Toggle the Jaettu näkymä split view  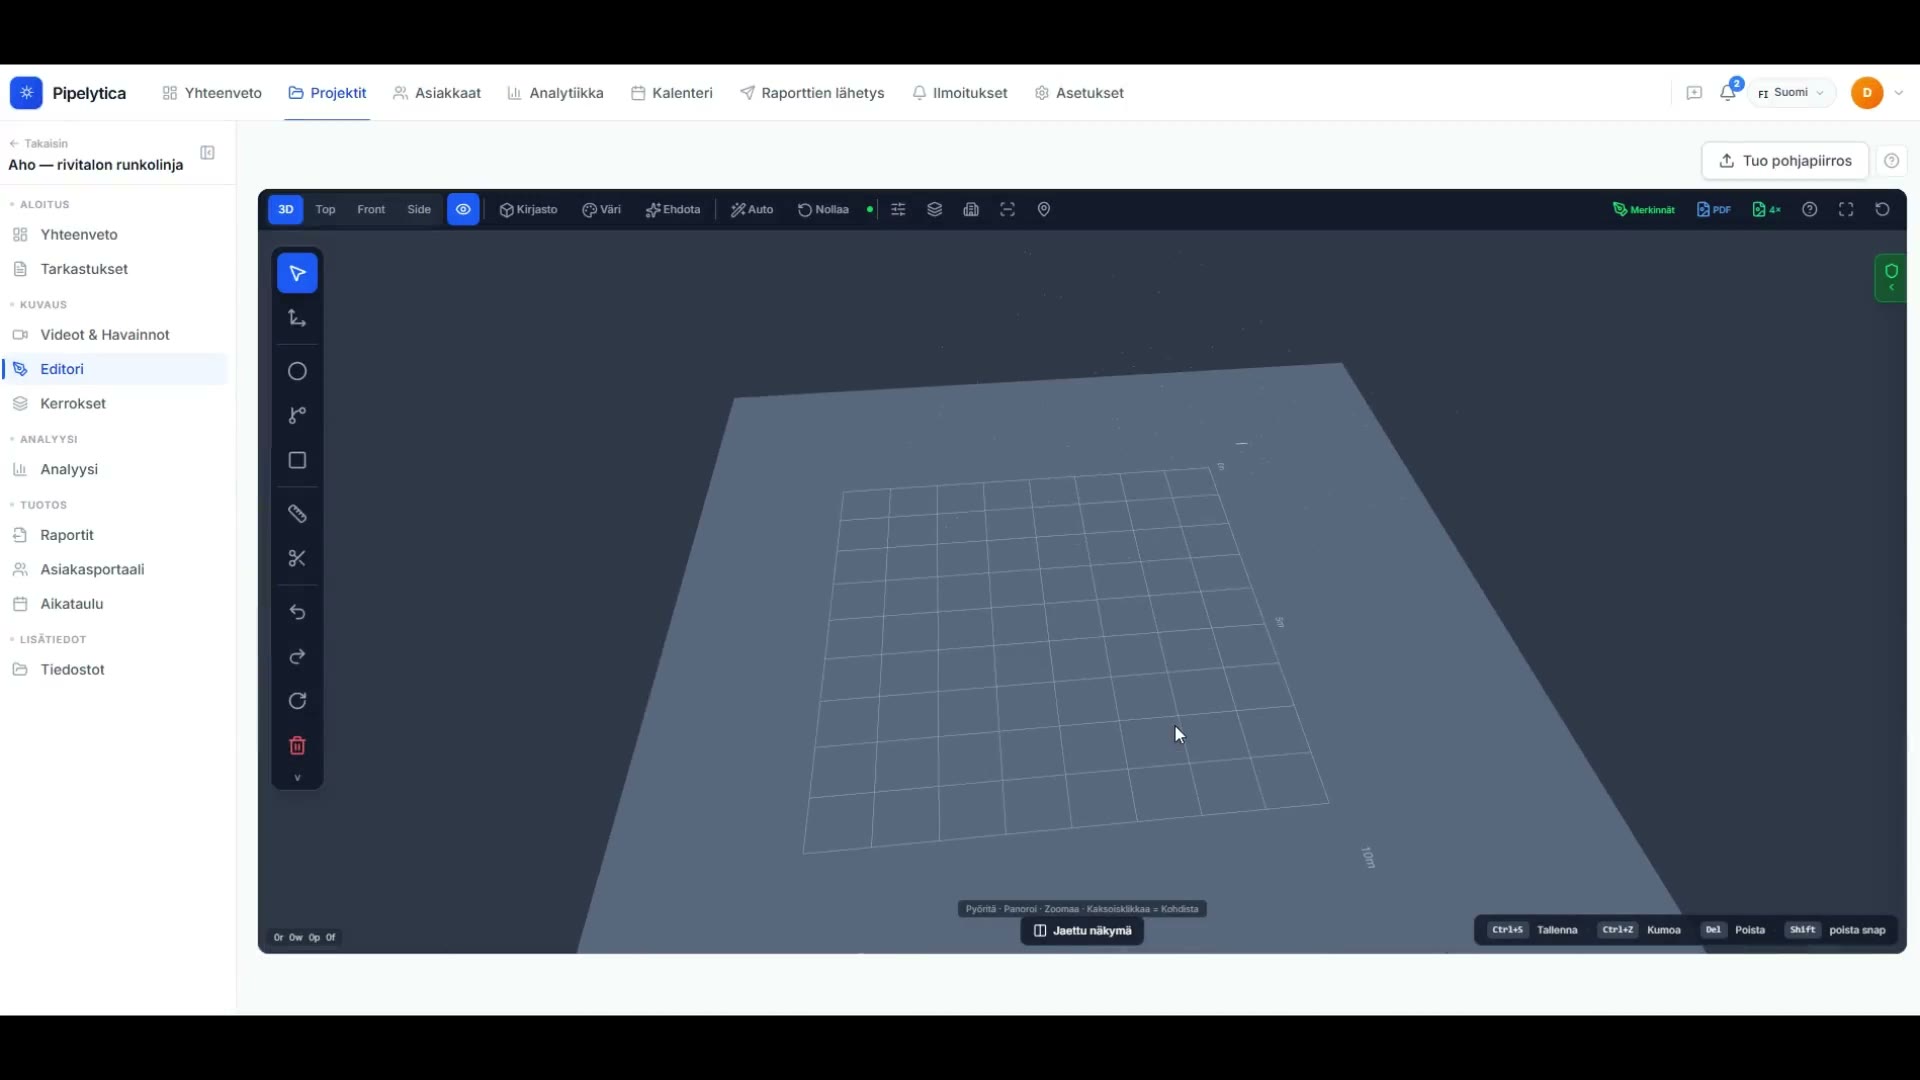pyautogui.click(x=1082, y=931)
